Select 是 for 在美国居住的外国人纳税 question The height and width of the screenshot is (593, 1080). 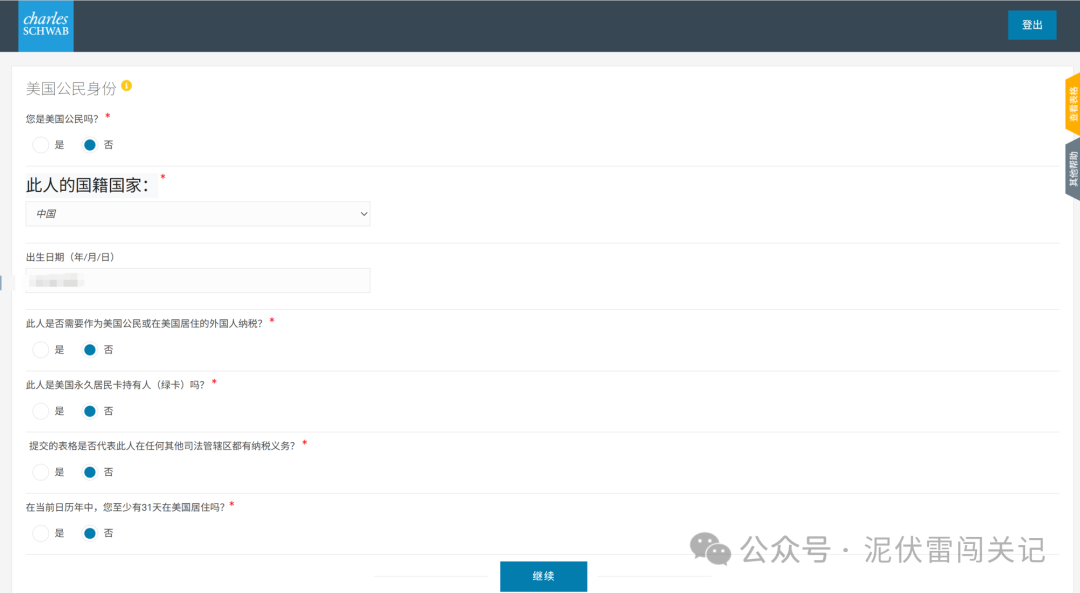point(41,350)
